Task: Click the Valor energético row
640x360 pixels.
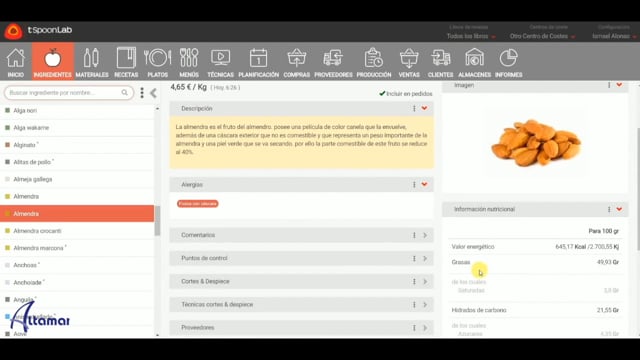Action: (x=535, y=247)
